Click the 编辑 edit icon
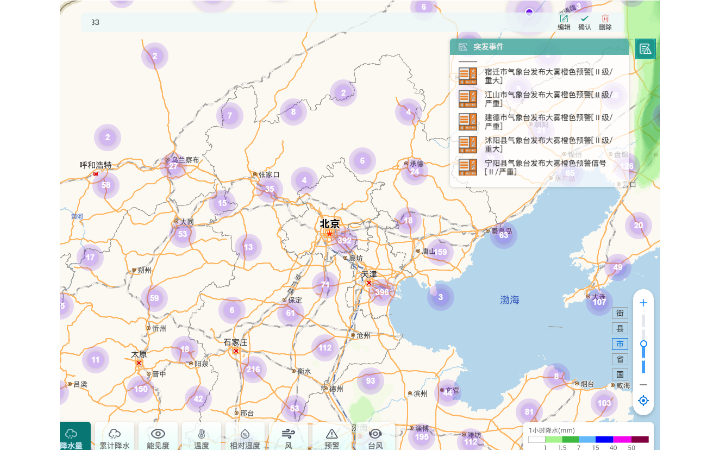The image size is (720, 450). [564, 22]
